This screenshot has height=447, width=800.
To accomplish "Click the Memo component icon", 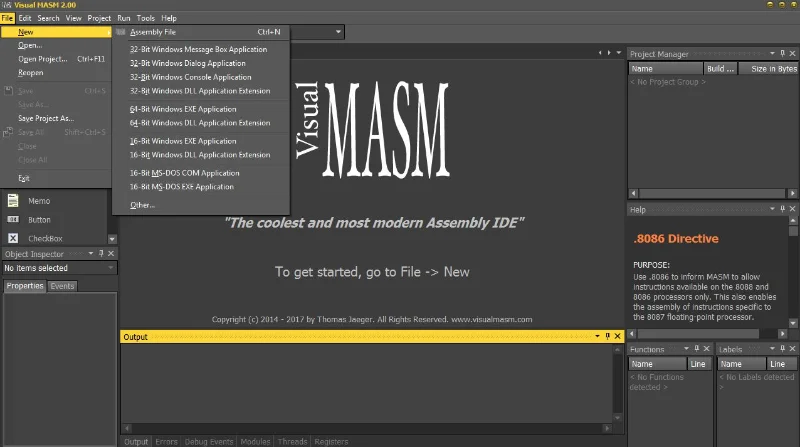I will [13, 201].
